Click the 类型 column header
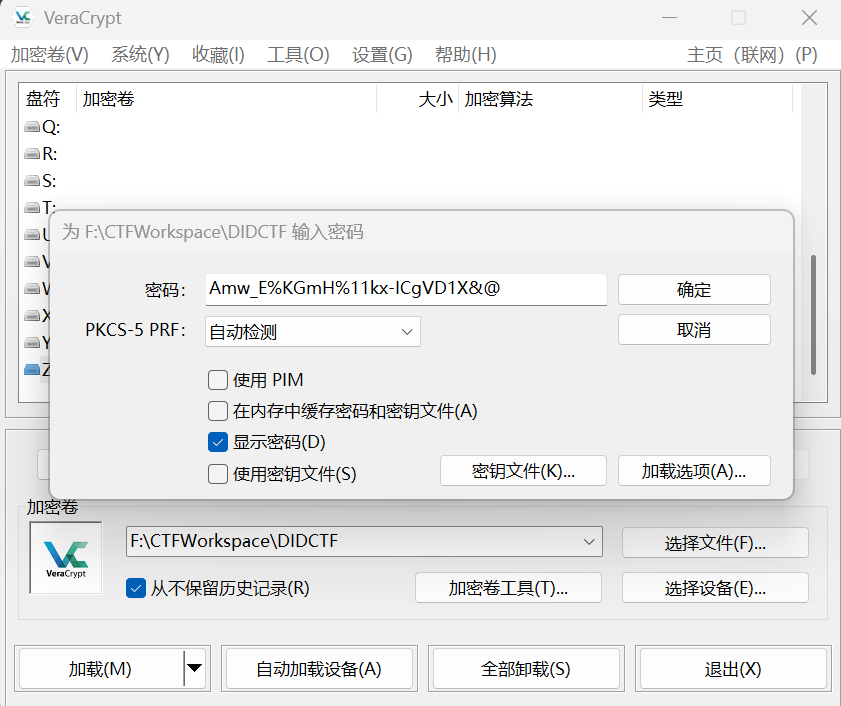The width and height of the screenshot is (841, 706). click(717, 99)
